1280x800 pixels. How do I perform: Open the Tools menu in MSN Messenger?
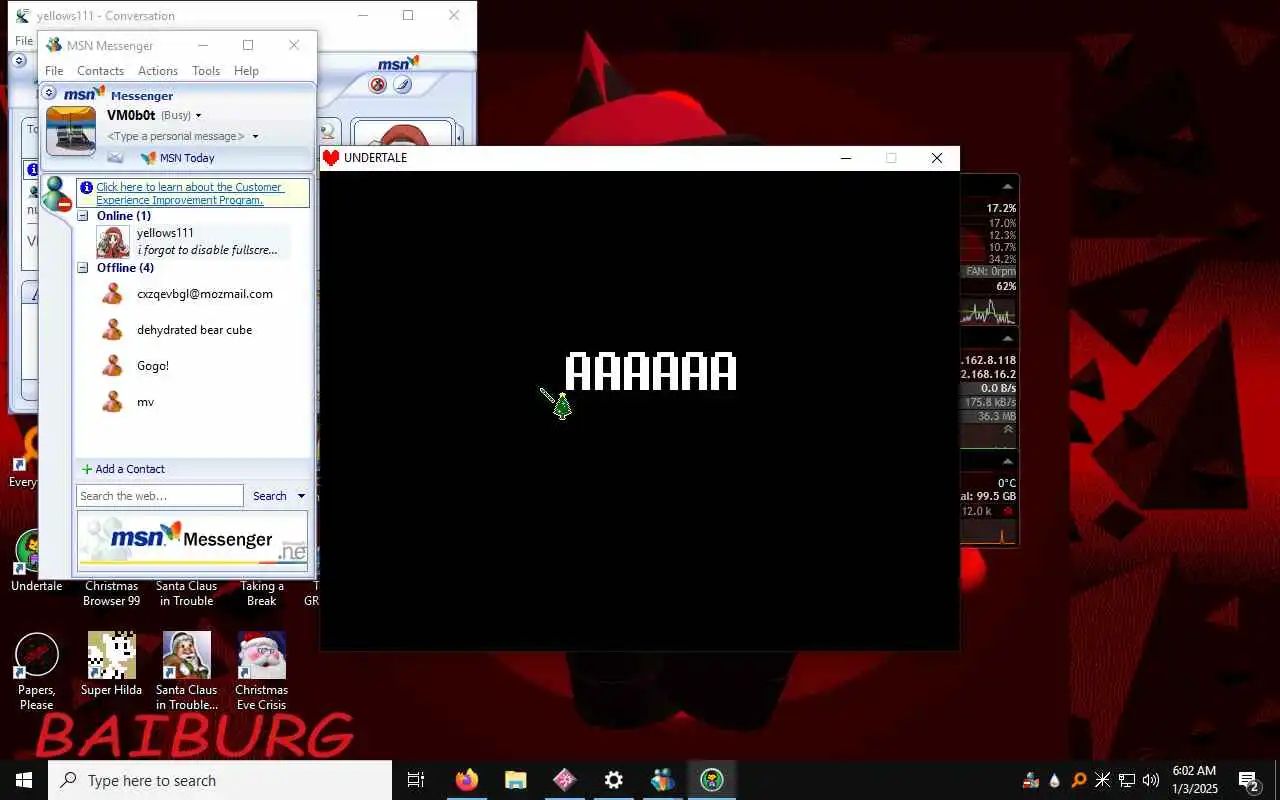coord(206,71)
